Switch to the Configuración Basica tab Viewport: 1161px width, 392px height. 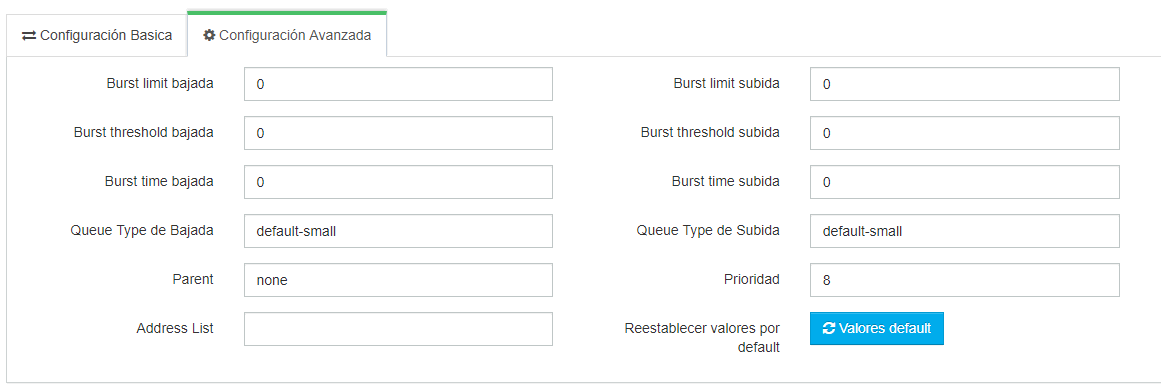97,35
